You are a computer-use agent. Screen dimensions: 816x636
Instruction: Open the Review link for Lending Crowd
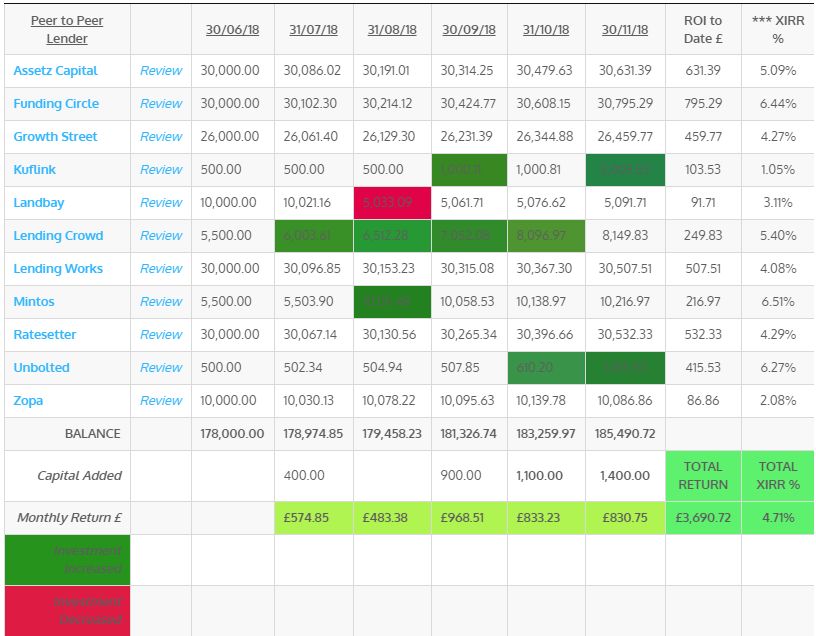(x=161, y=236)
